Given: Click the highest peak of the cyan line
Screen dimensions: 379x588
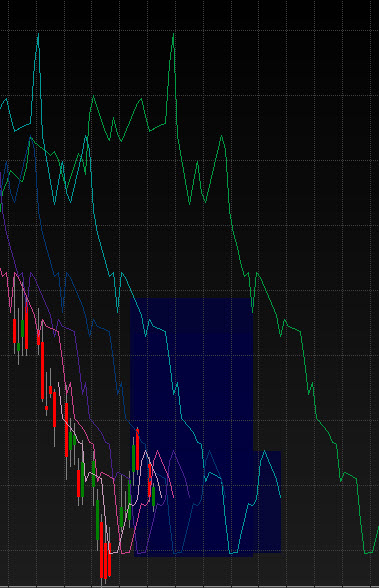Looking at the screenshot, I should pos(38,35).
